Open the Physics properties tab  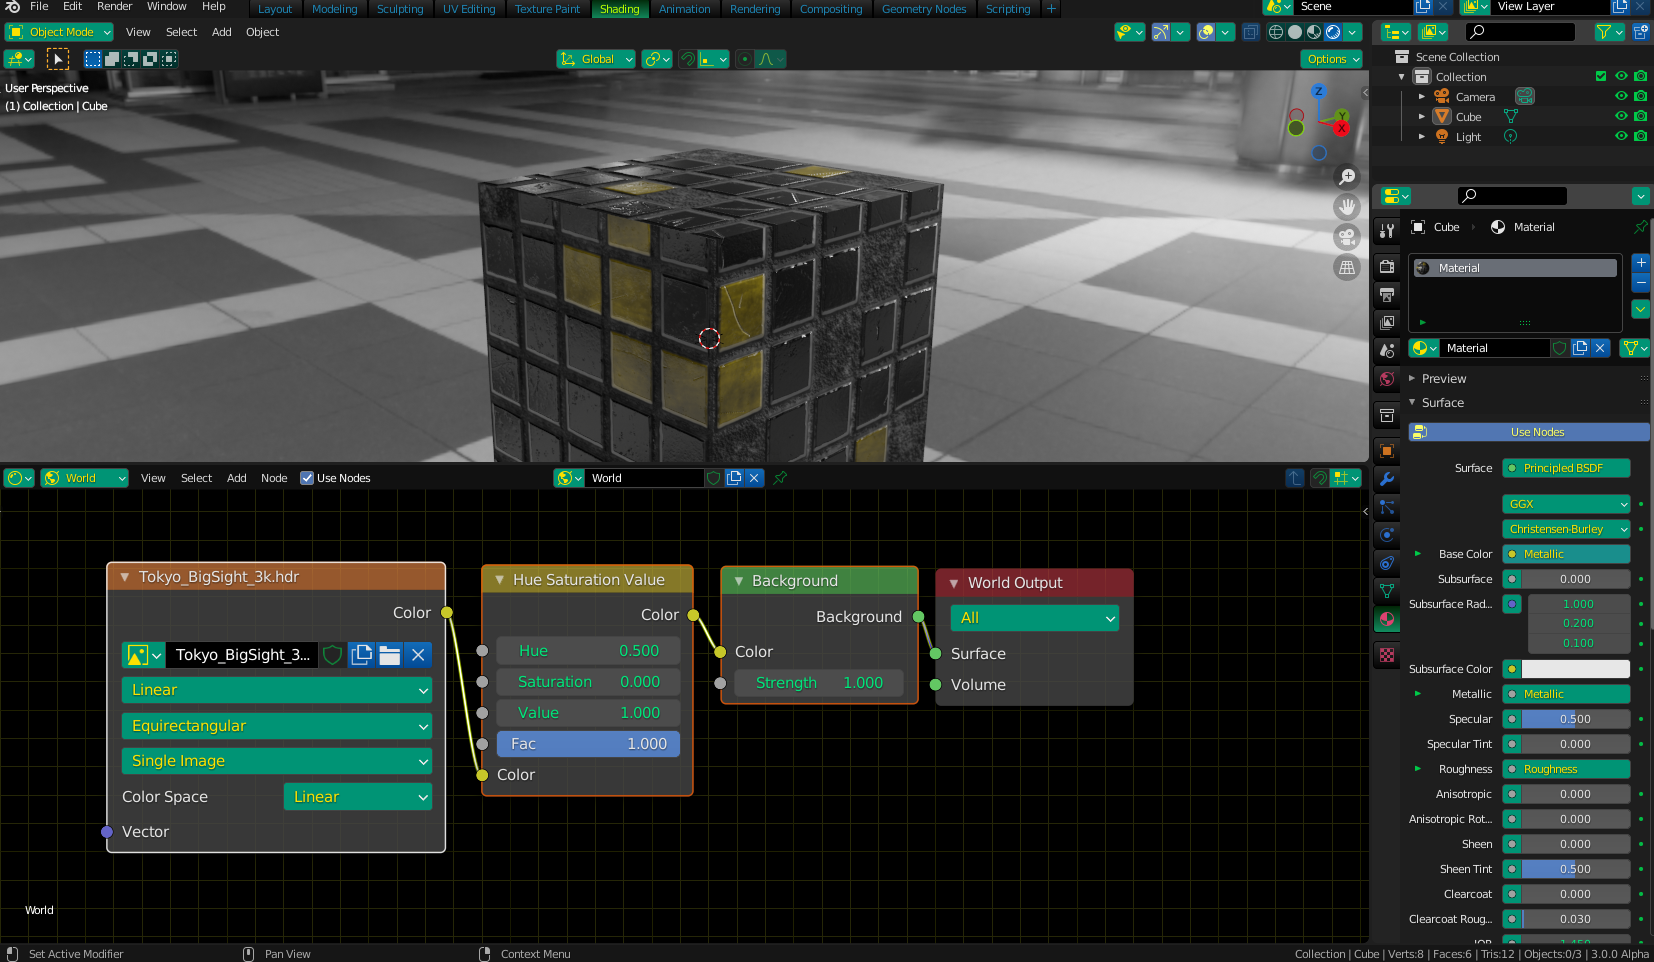point(1387,535)
